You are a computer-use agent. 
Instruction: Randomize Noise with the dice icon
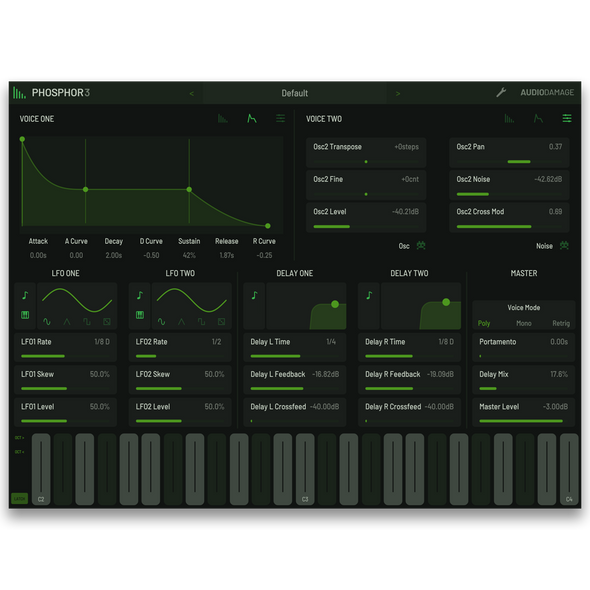[x=564, y=246]
